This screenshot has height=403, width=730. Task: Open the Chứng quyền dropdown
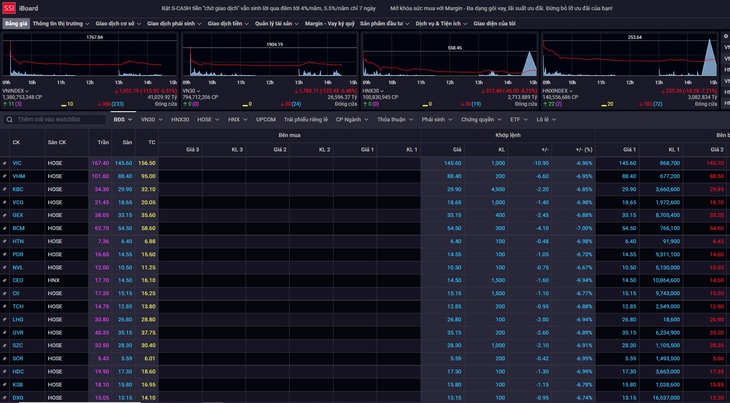(x=481, y=120)
